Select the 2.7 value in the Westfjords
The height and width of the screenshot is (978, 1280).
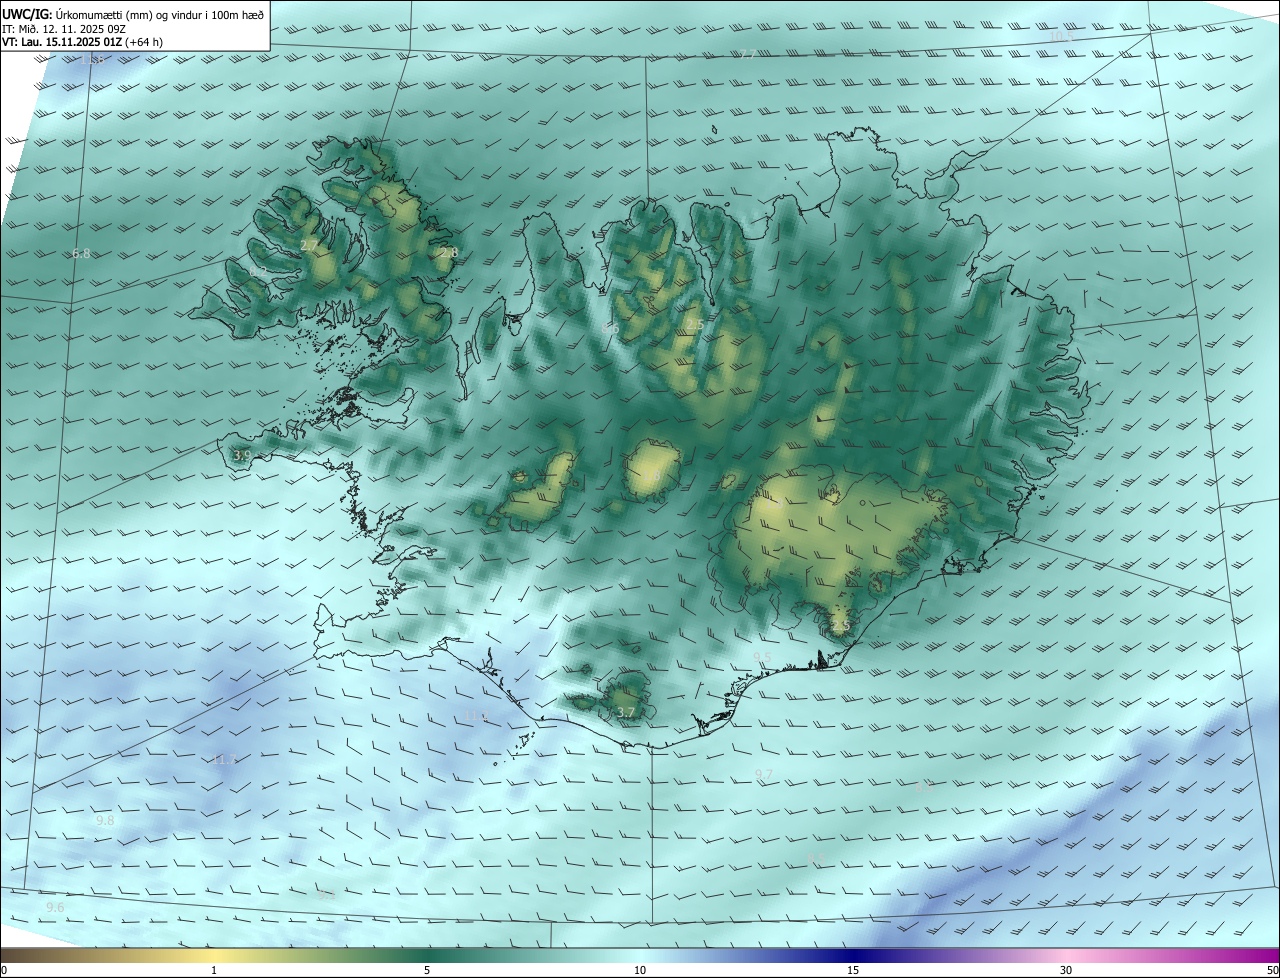pyautogui.click(x=309, y=245)
